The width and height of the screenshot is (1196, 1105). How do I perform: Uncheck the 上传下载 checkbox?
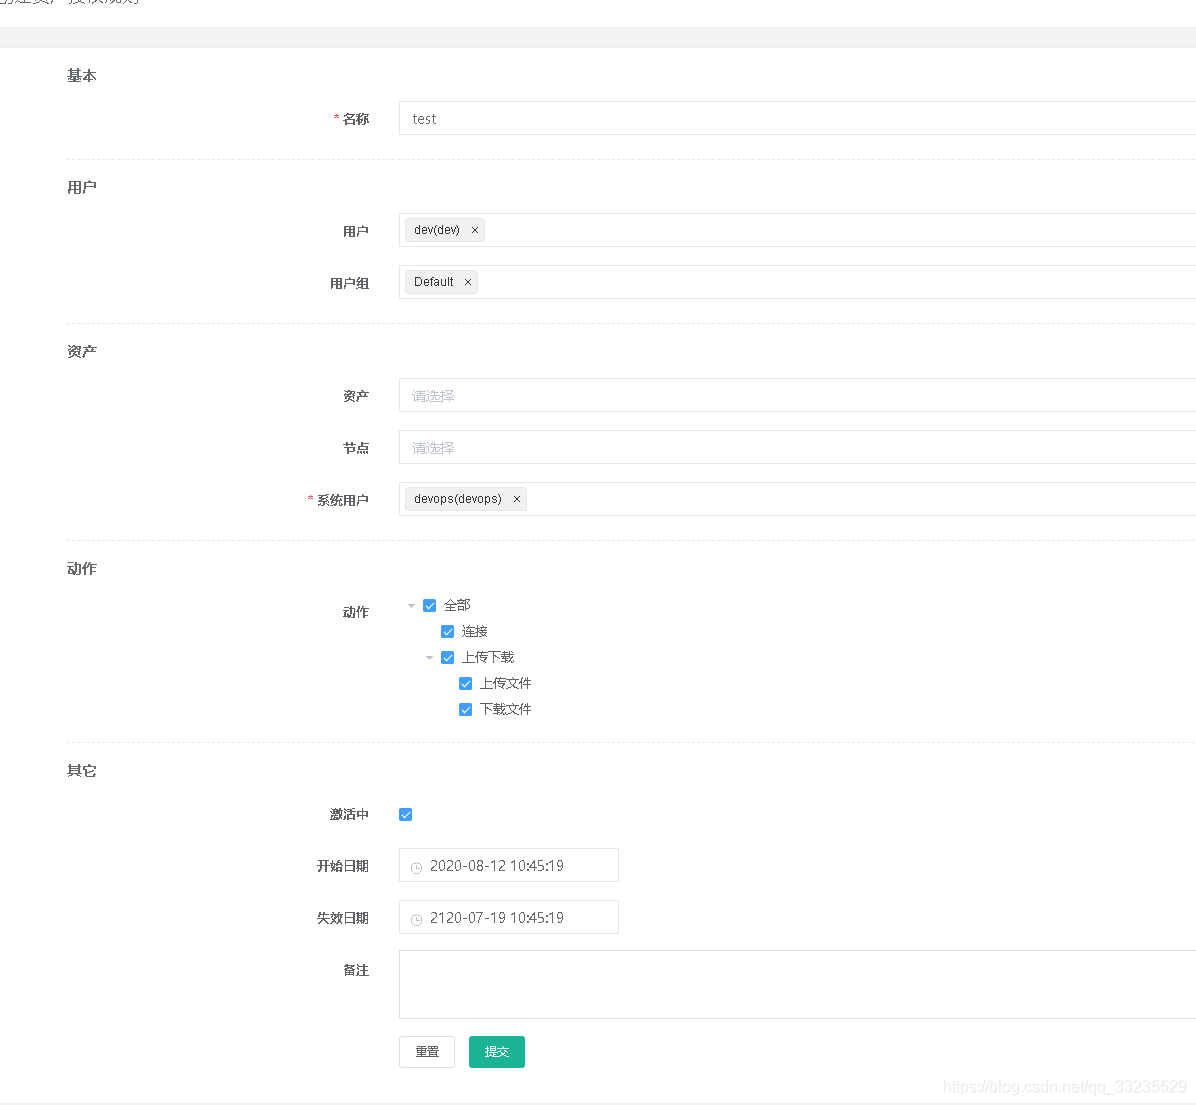tap(448, 657)
